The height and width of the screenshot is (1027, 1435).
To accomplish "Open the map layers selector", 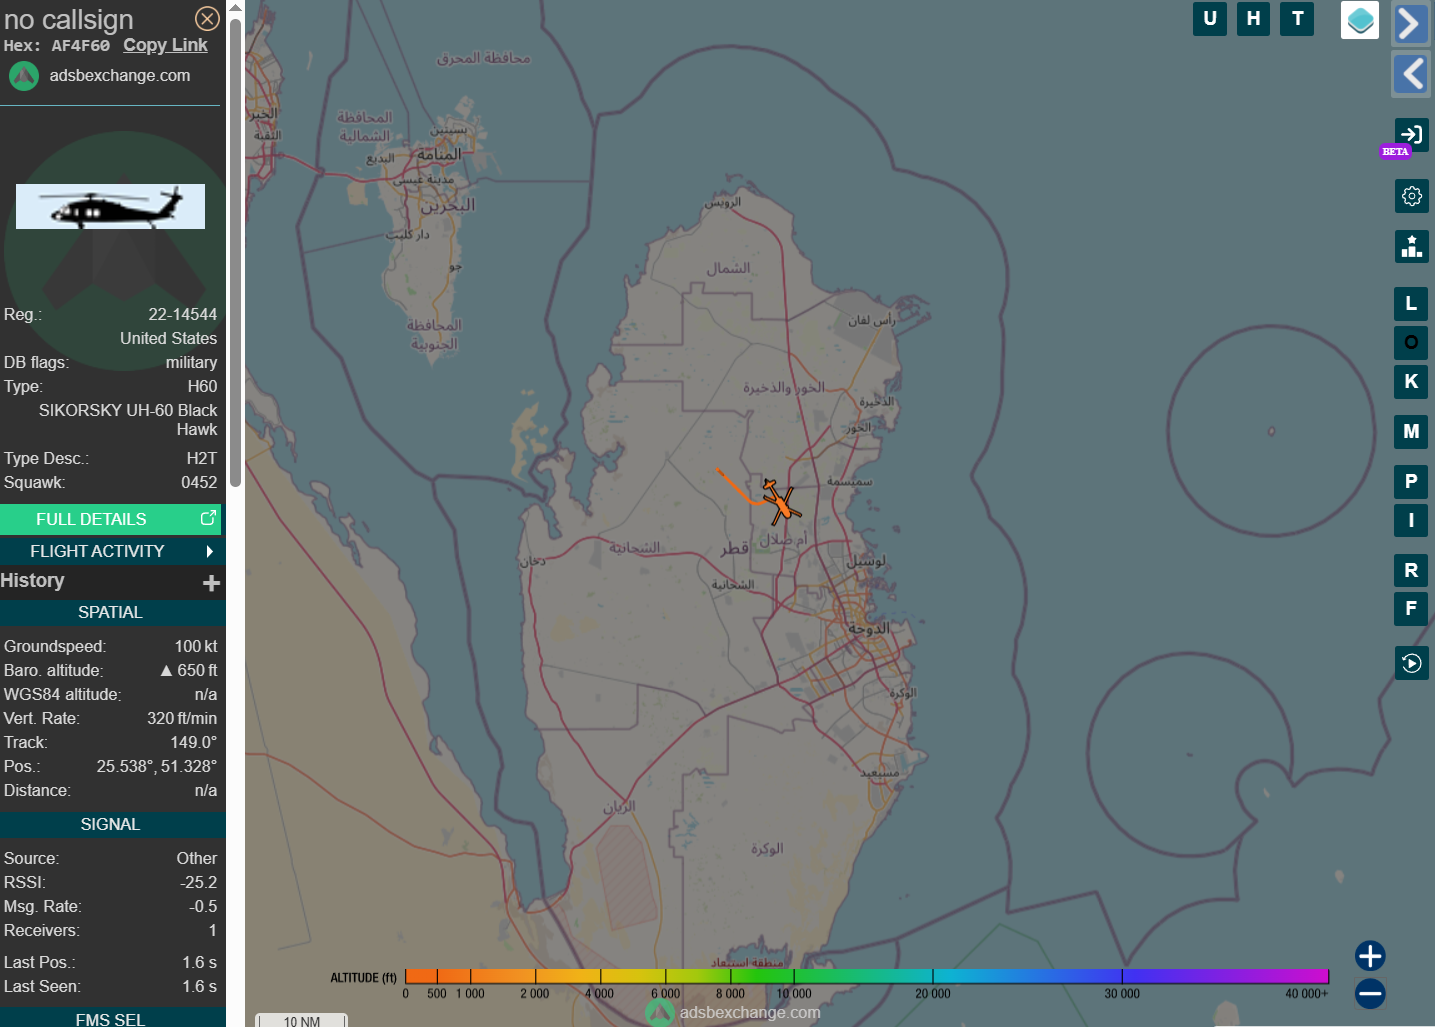I will pyautogui.click(x=1360, y=20).
